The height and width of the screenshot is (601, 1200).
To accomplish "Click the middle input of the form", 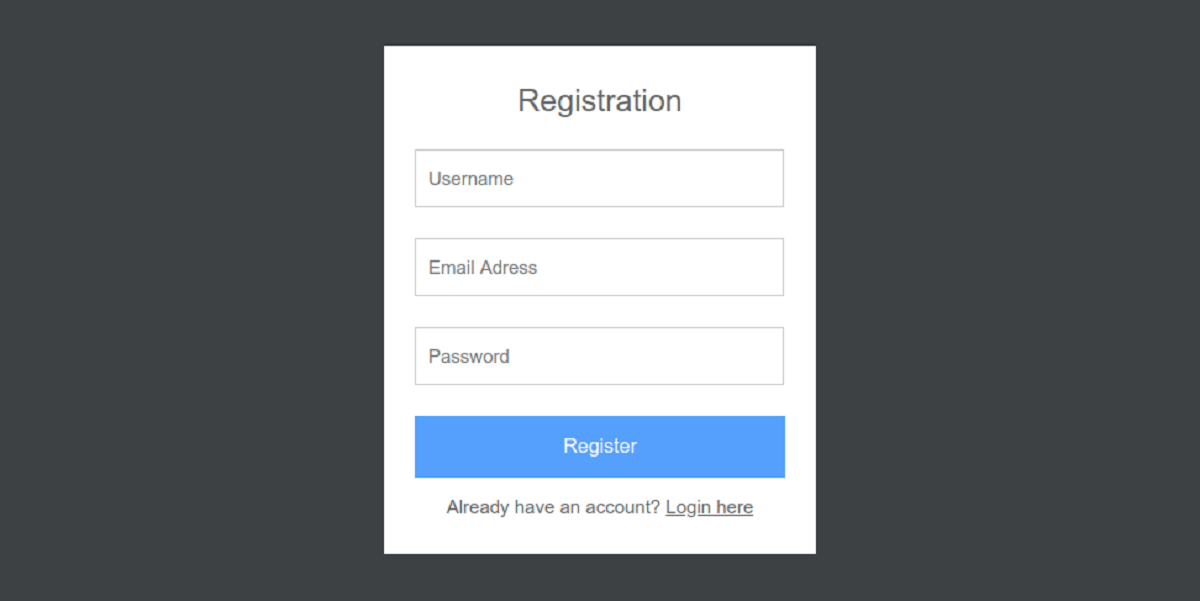I will pyautogui.click(x=599, y=267).
